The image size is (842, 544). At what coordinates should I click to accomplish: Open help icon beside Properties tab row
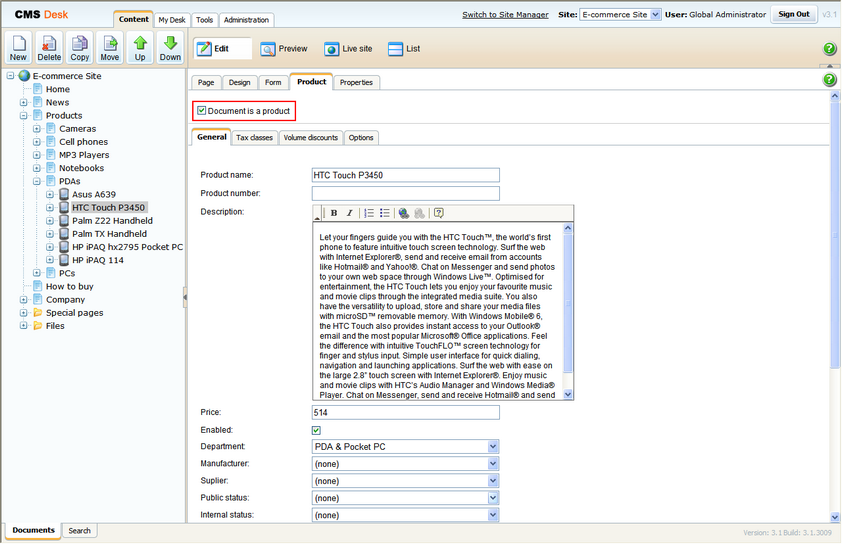coord(830,79)
